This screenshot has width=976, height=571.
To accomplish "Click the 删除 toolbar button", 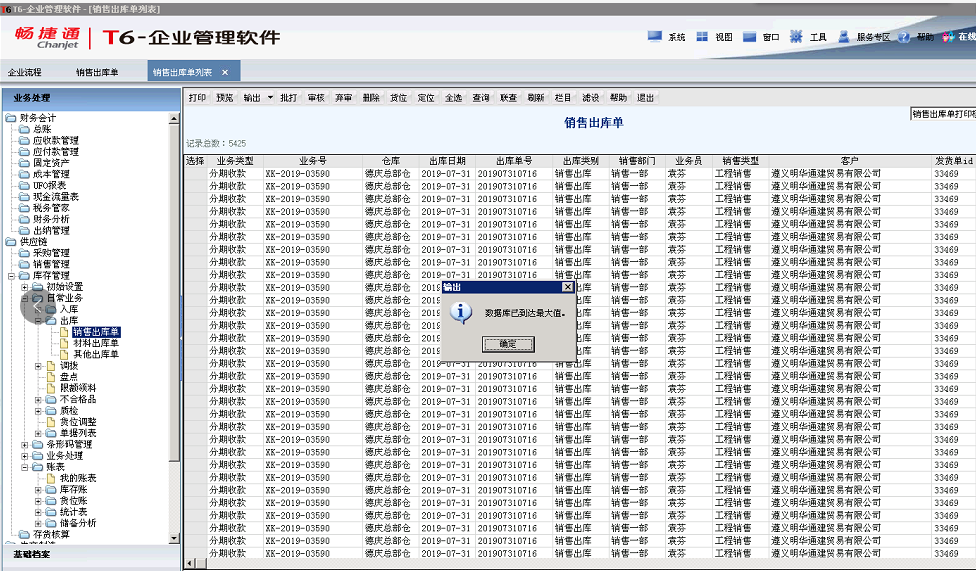I will point(371,98).
